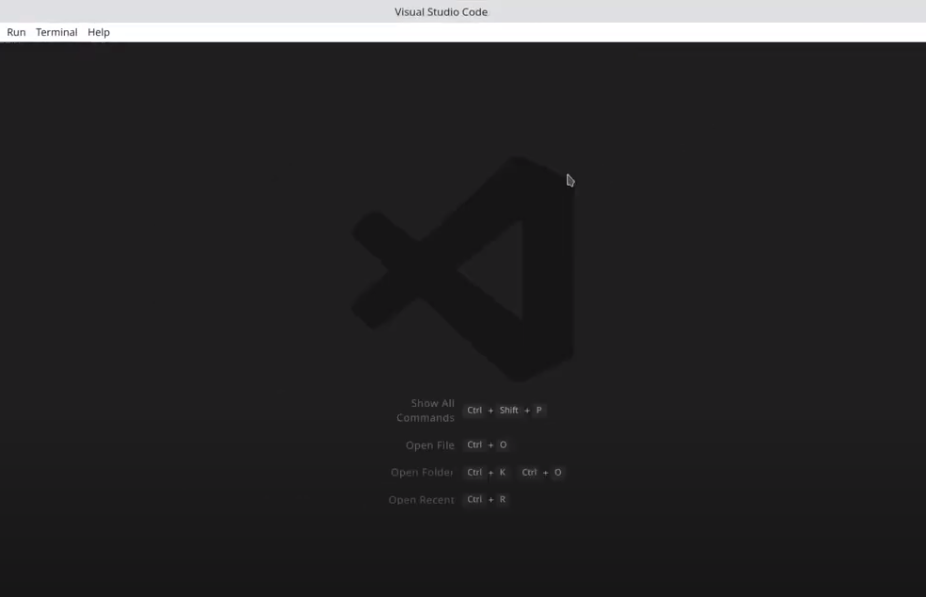Open the Terminal menu

tap(56, 32)
